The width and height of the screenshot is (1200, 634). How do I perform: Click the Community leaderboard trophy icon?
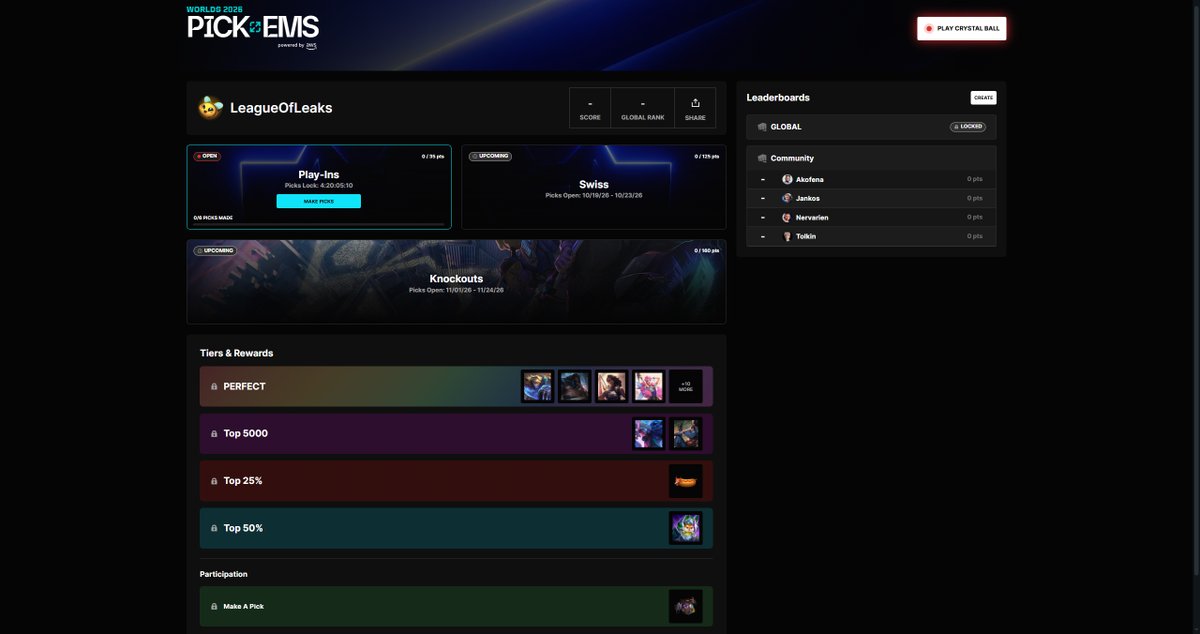click(762, 158)
